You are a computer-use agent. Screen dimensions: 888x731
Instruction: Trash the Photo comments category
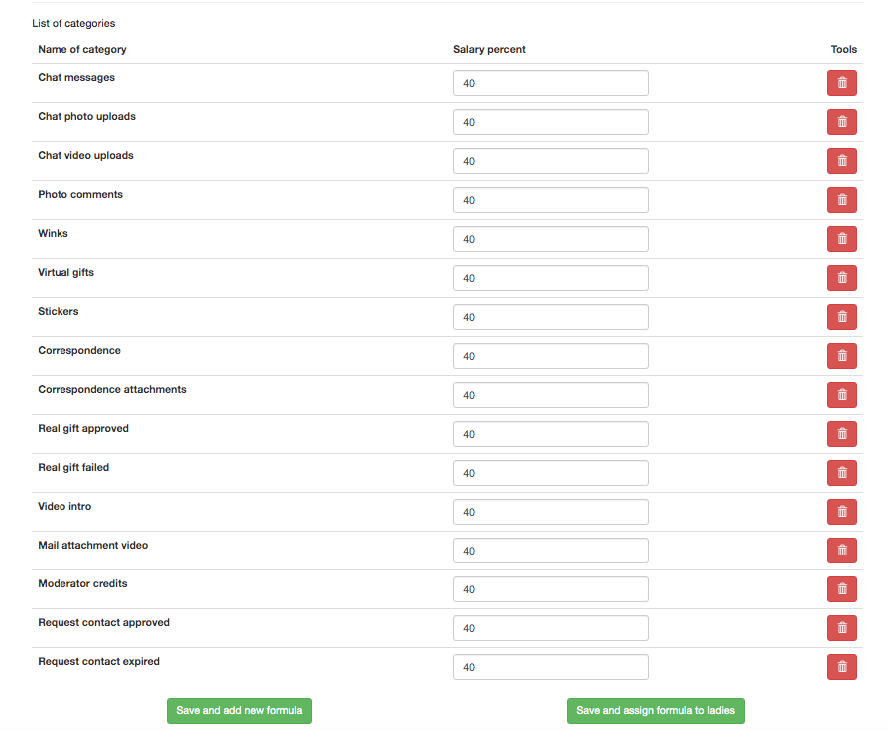coord(842,200)
